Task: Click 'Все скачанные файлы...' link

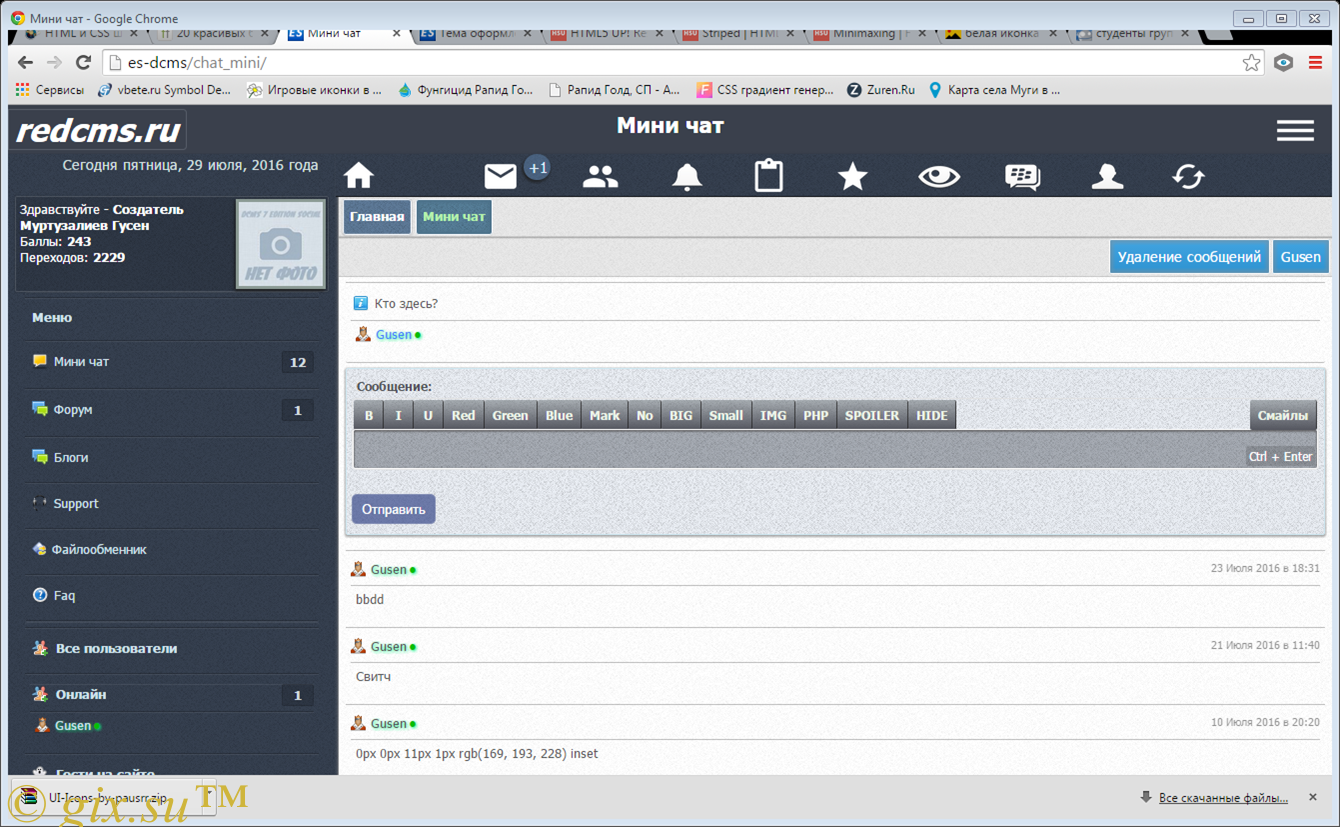Action: point(1223,798)
